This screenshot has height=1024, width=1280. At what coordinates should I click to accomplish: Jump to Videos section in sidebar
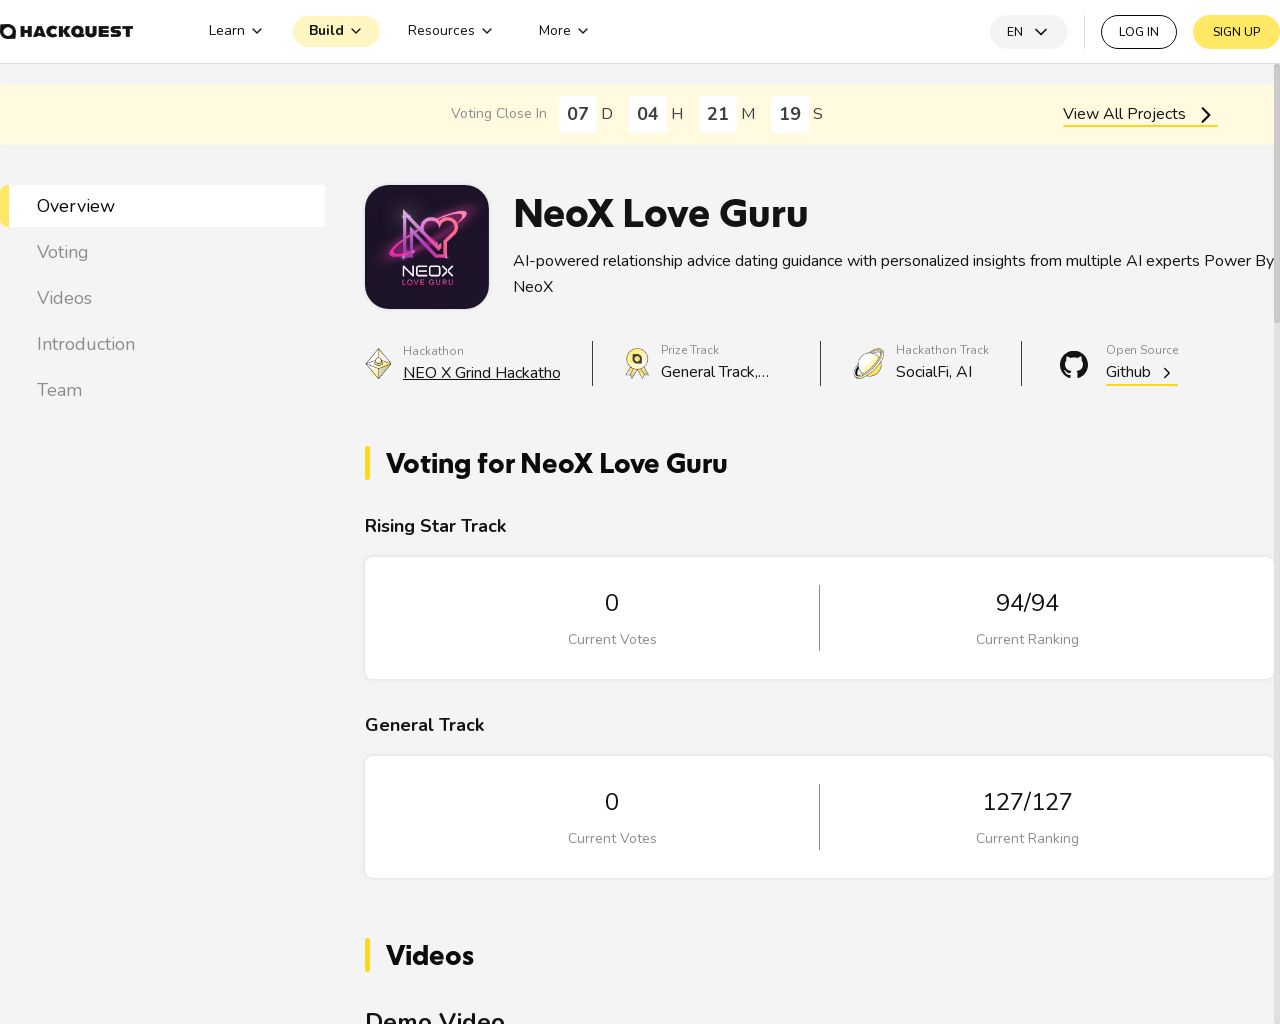click(x=163, y=298)
